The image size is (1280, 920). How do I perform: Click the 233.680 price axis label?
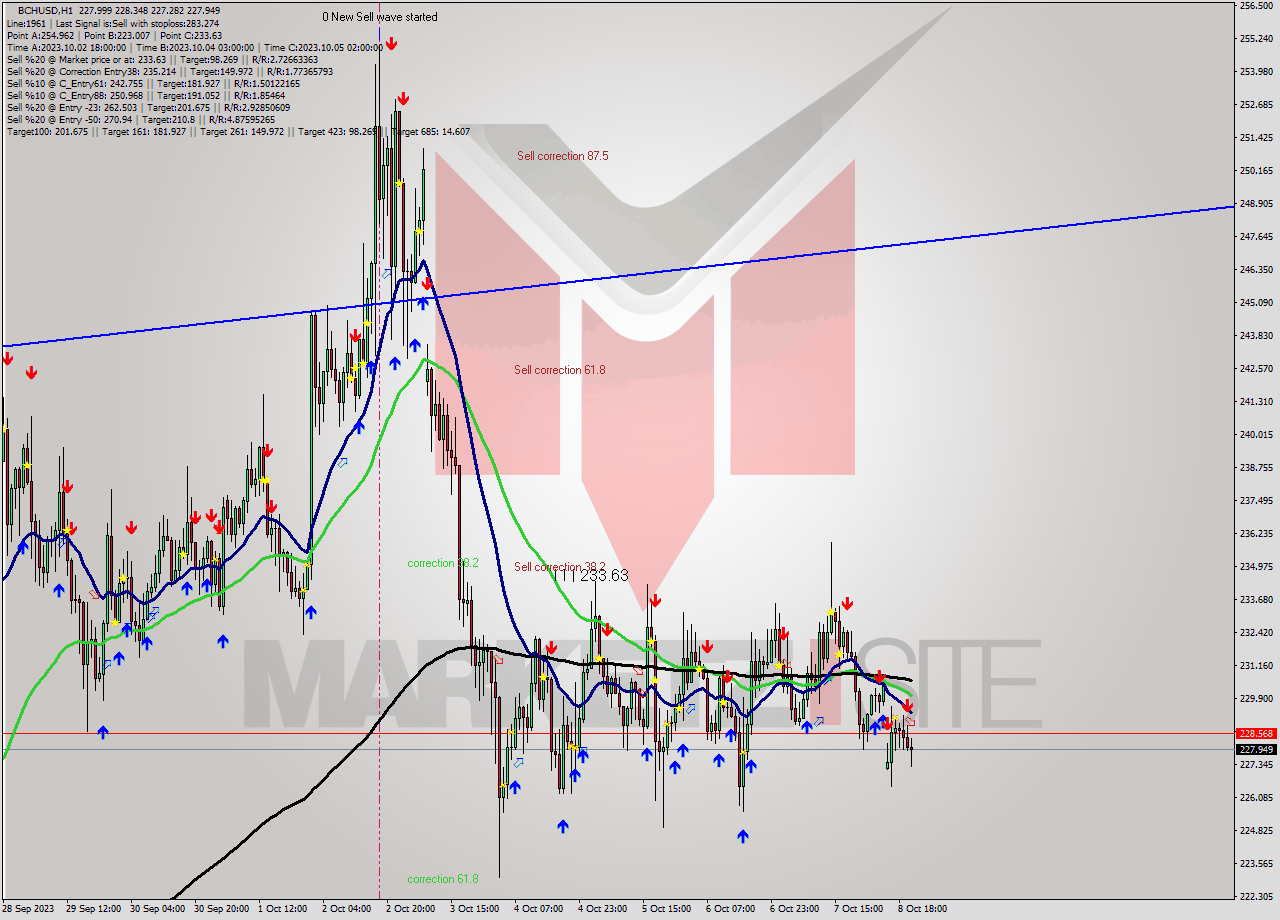pyautogui.click(x=1255, y=599)
